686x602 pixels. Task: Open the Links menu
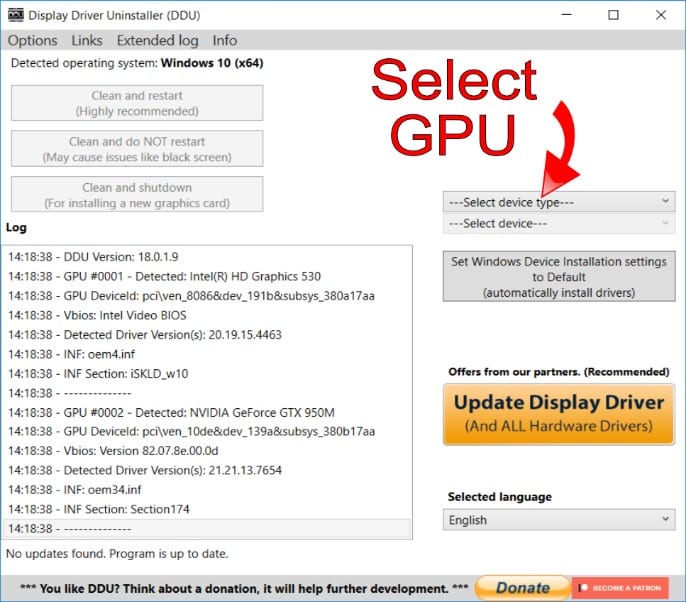[x=87, y=40]
